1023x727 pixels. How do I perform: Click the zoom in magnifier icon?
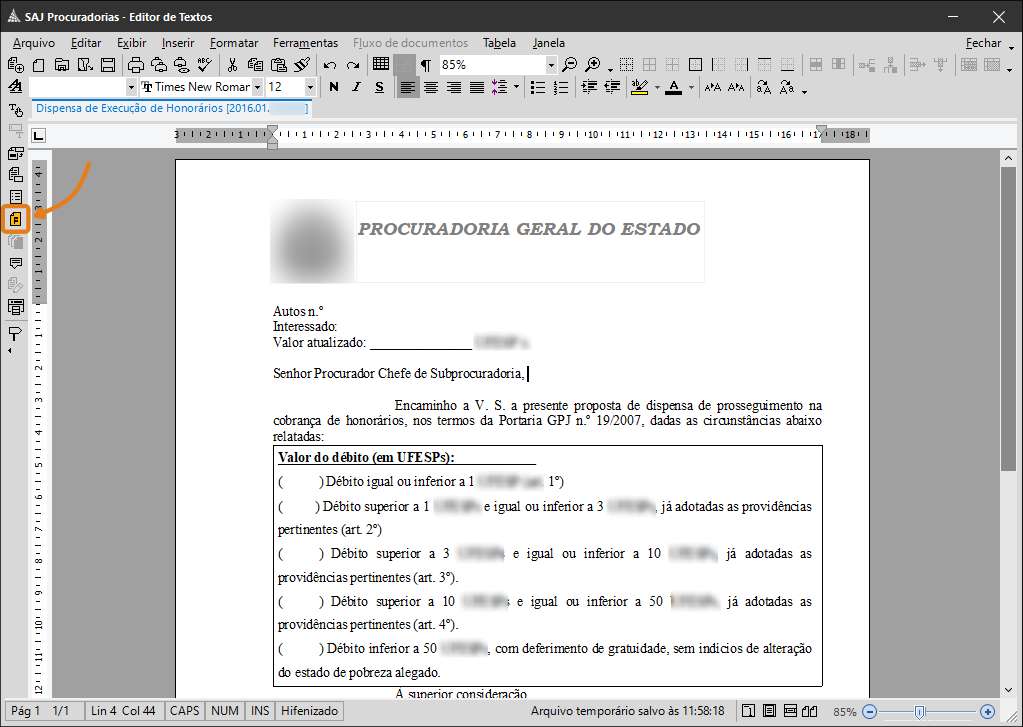[x=593, y=65]
